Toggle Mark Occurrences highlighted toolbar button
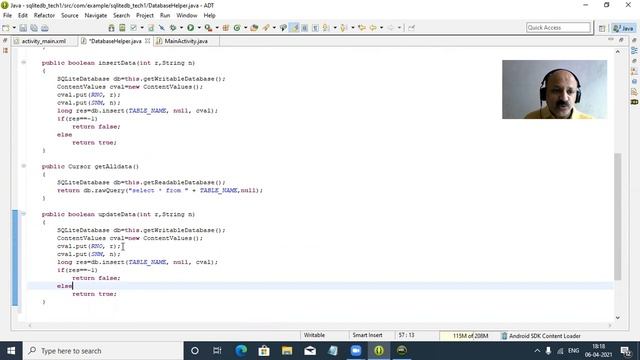 pyautogui.click(x=295, y=28)
